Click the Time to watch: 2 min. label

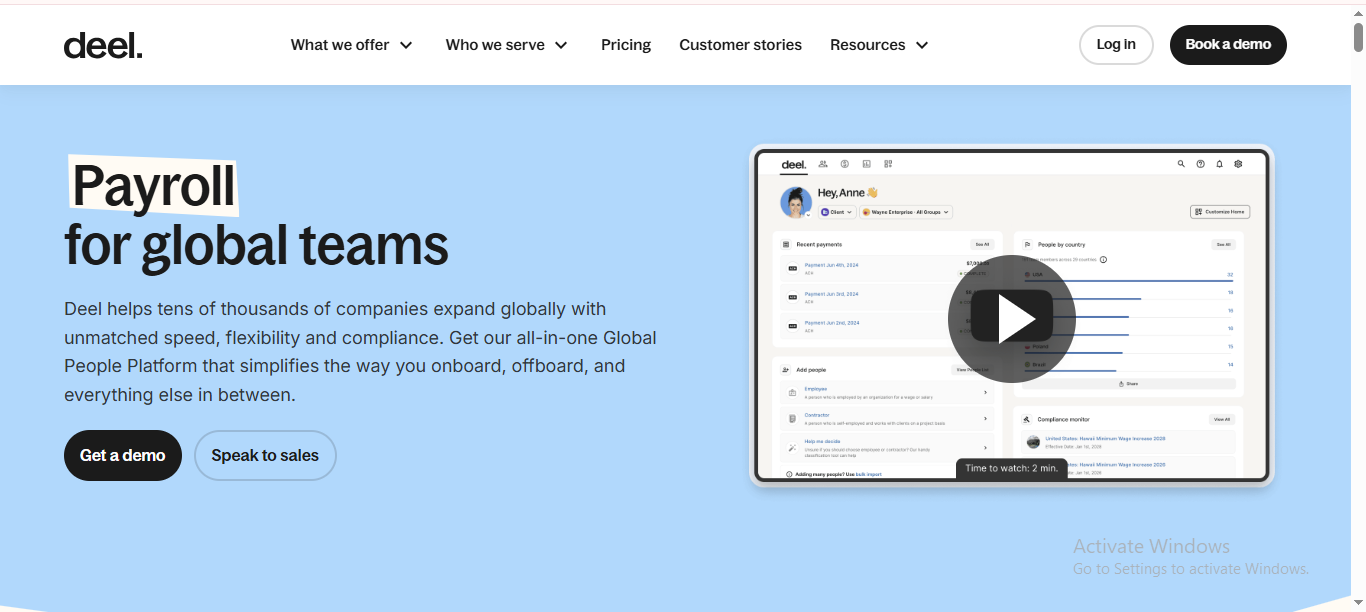(1012, 468)
